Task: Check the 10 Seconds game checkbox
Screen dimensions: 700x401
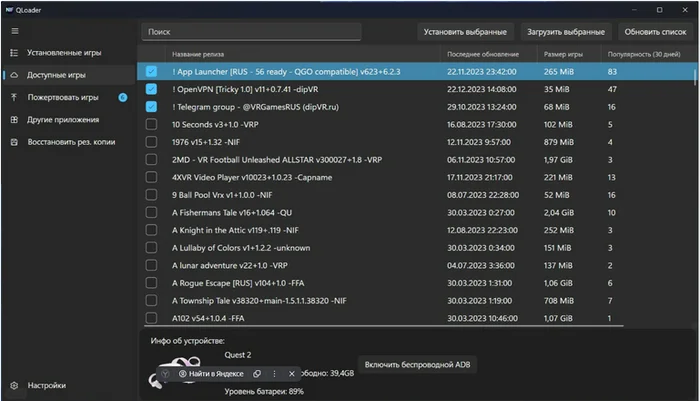Action: click(x=151, y=124)
